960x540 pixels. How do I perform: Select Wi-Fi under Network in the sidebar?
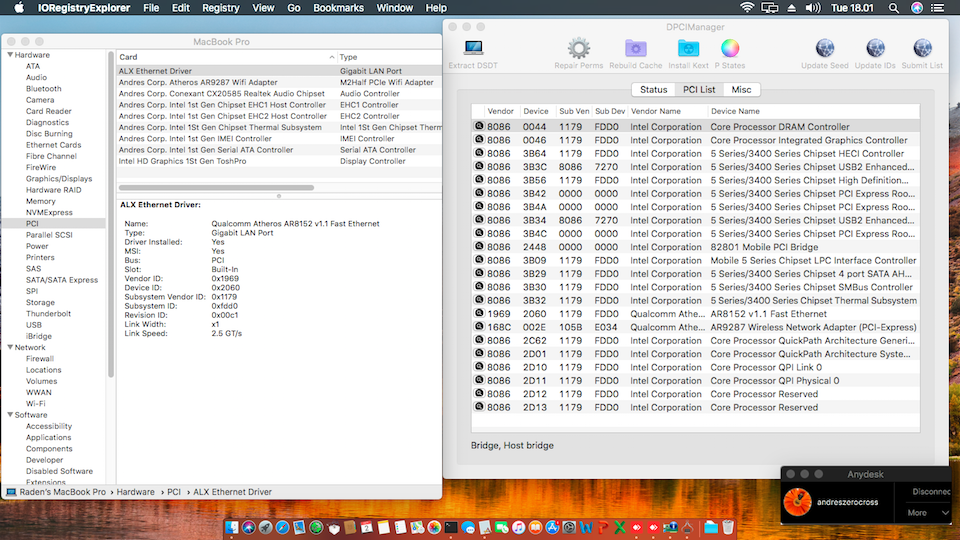(36, 403)
